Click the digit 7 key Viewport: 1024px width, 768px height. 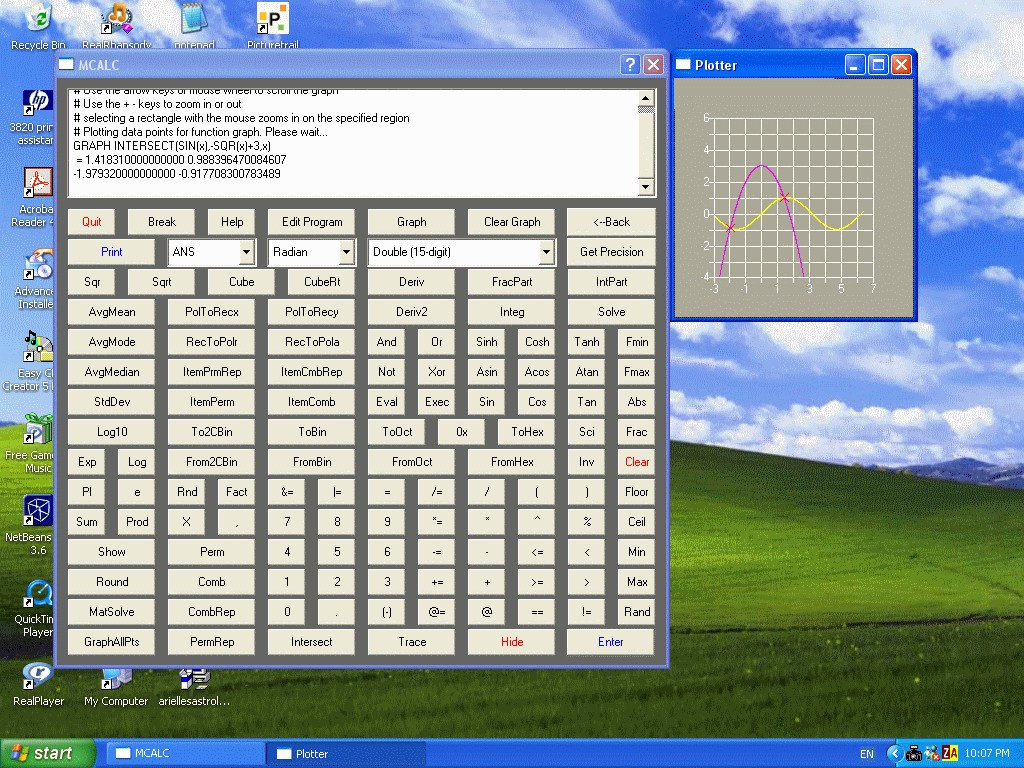click(x=287, y=522)
